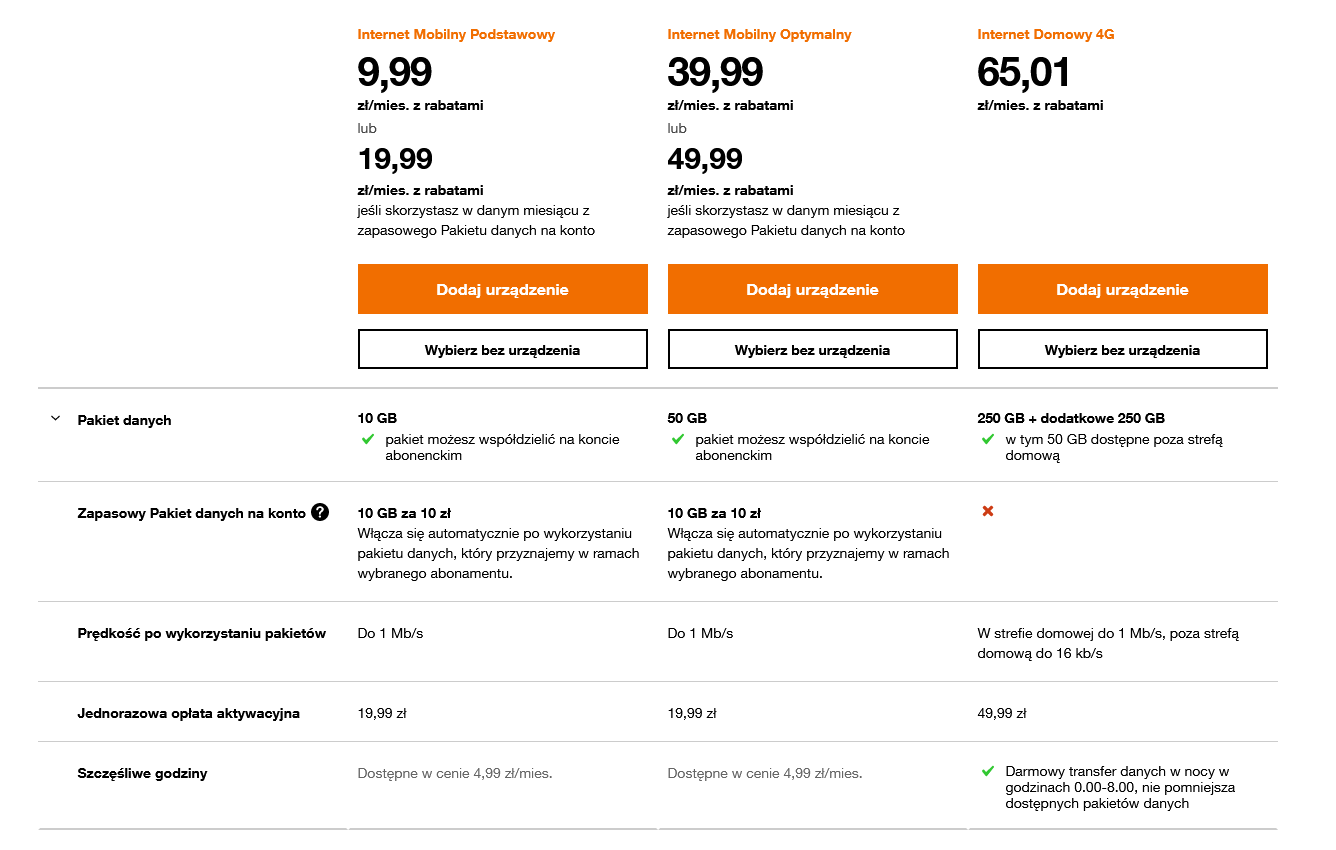This screenshot has width=1336, height=850.
Task: Click Zapasowy Pakiet danych na konto label
Action: pyautogui.click(x=191, y=513)
